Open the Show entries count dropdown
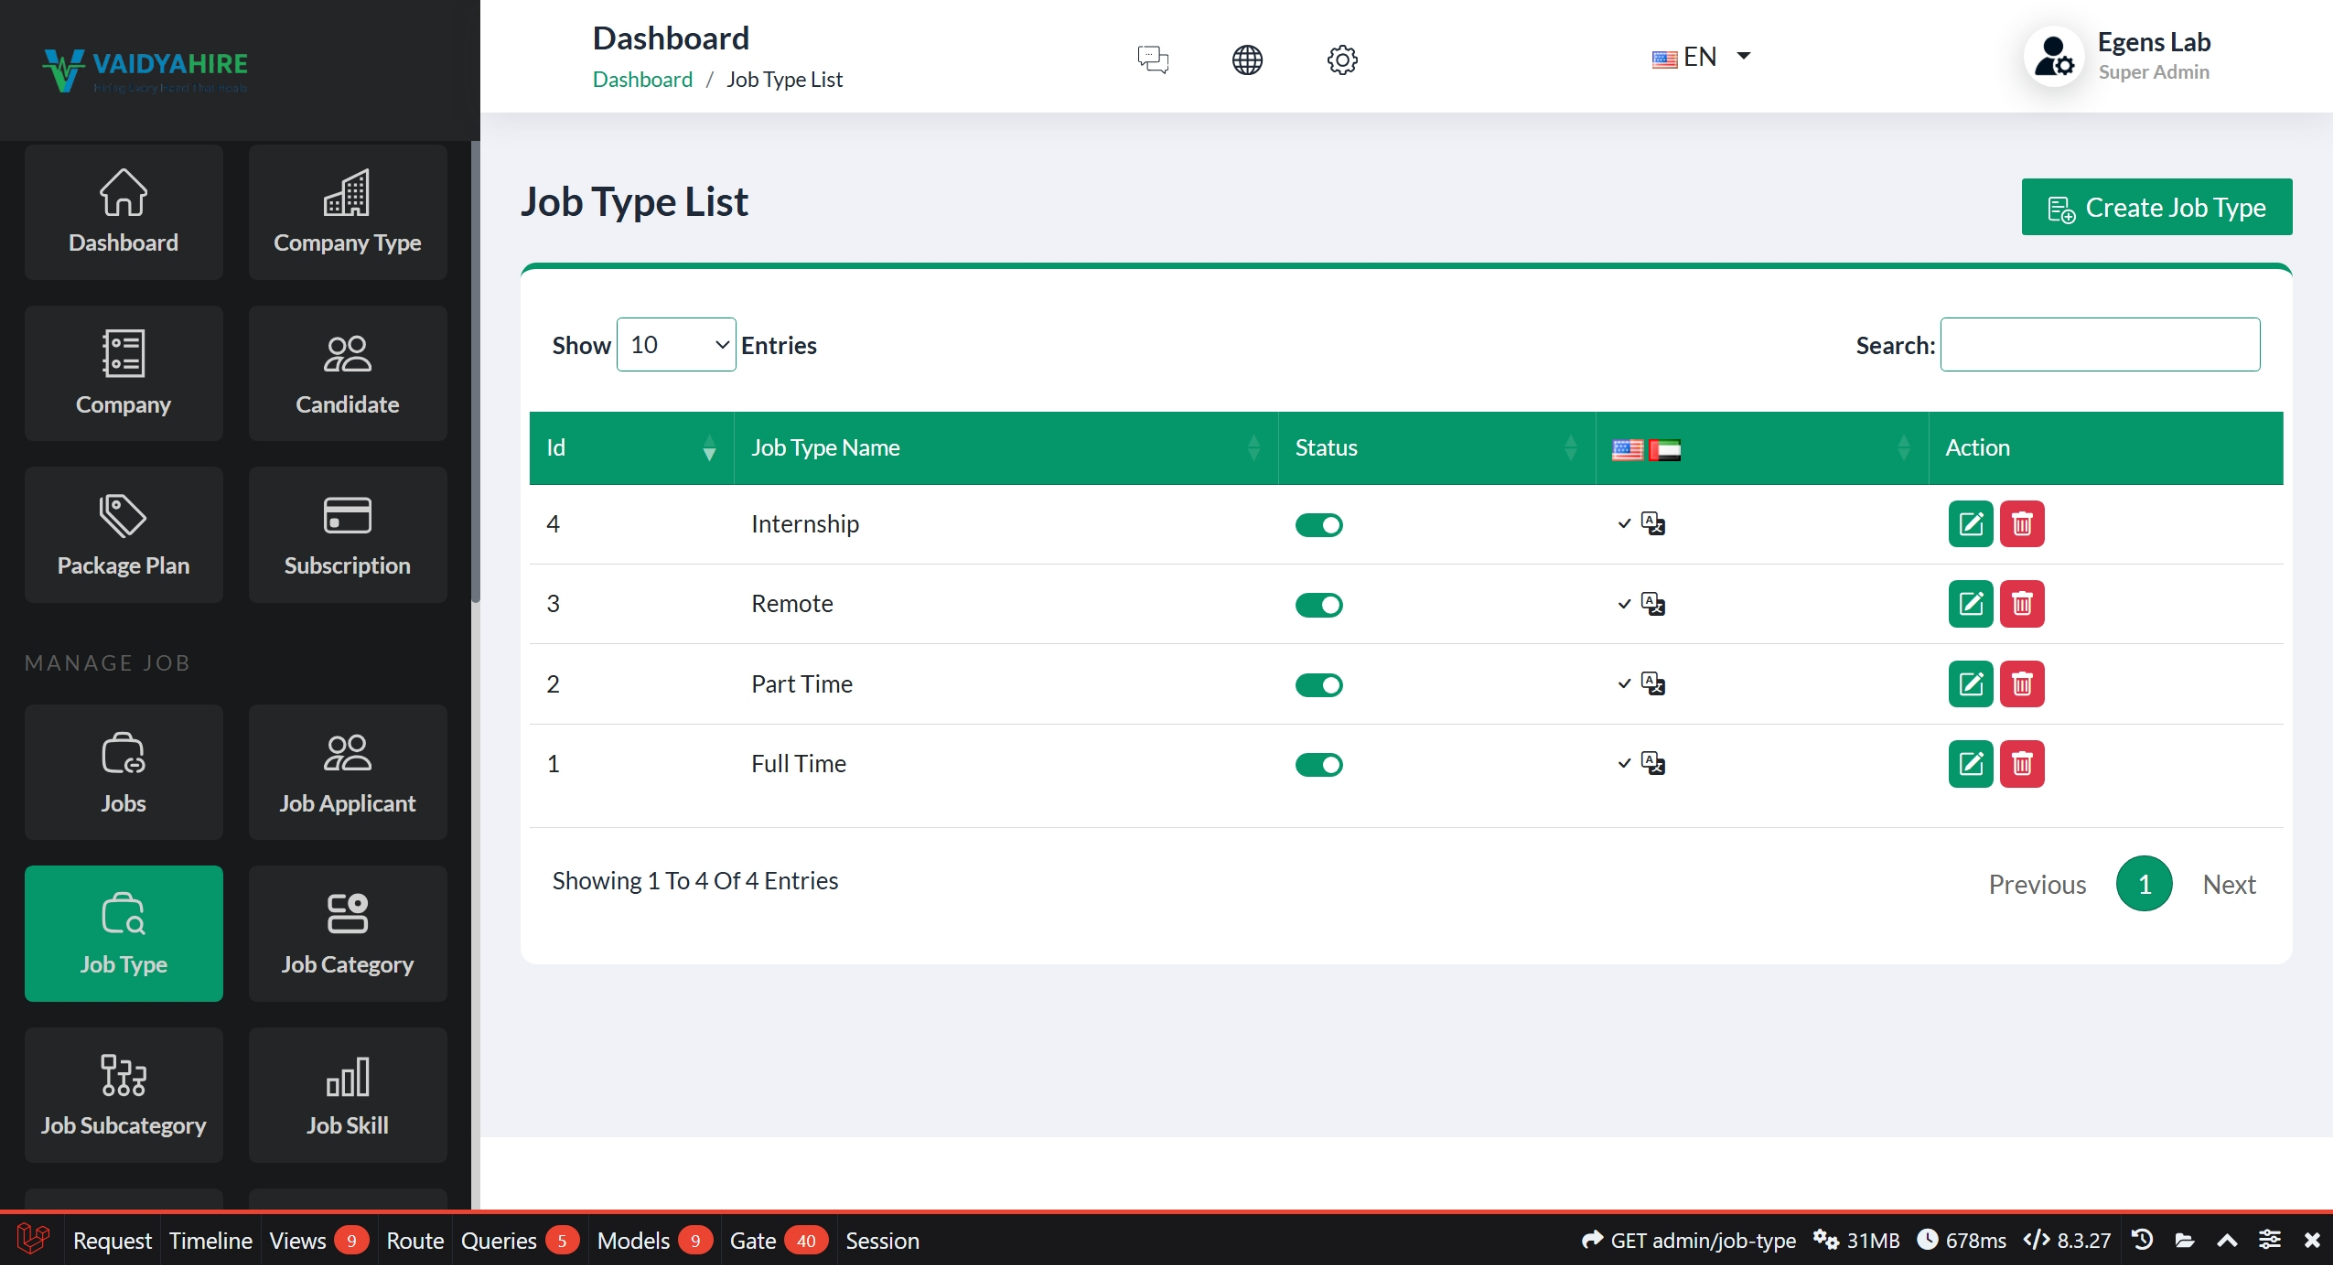This screenshot has height=1265, width=2333. (676, 345)
